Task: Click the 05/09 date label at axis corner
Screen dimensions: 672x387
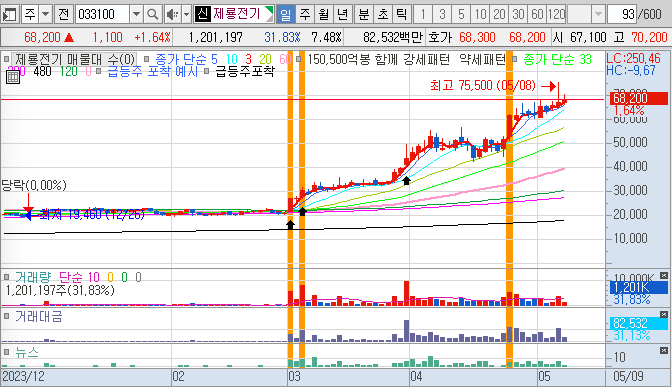Action: pos(628,377)
